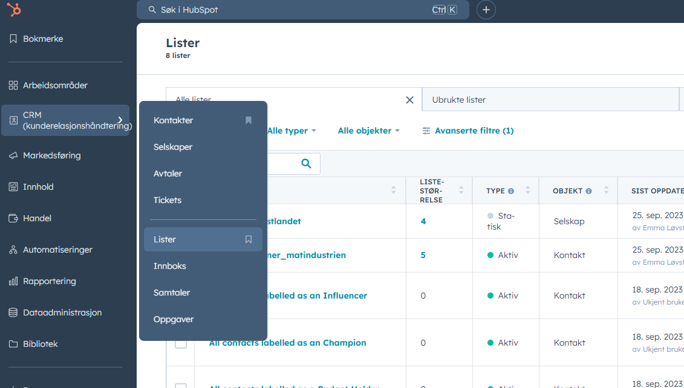This screenshot has height=388, width=684.
Task: Sort by the name column arrows
Action: [393, 190]
